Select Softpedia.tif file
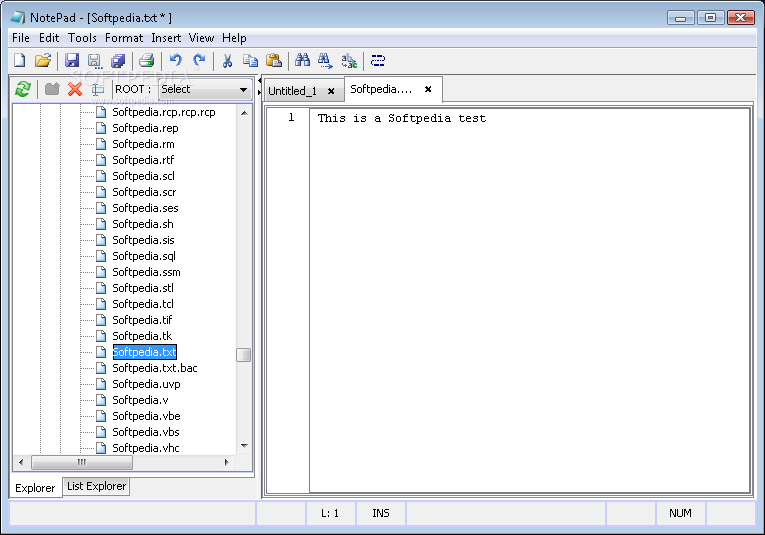The height and width of the screenshot is (535, 765). pos(142,320)
